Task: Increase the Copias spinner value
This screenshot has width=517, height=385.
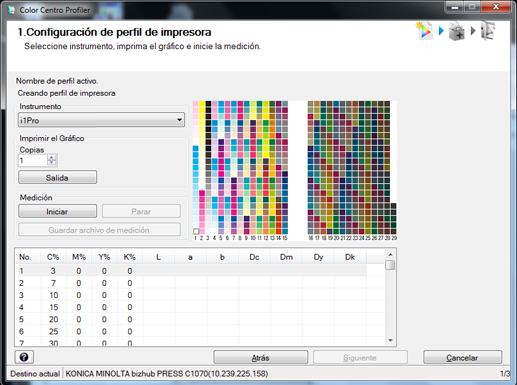Action: tap(52, 157)
